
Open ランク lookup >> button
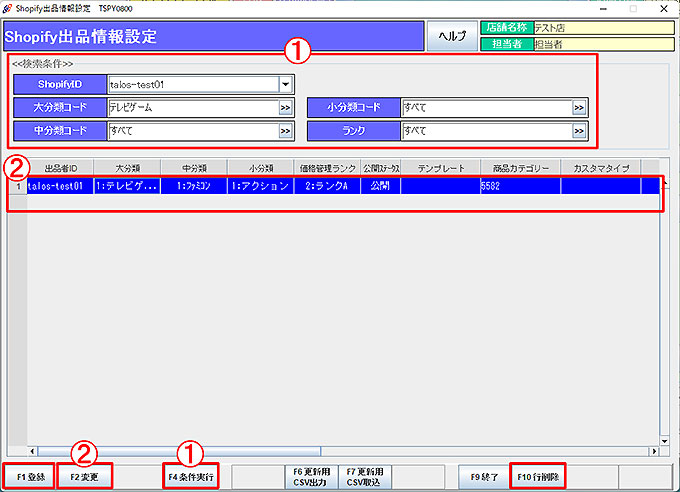click(579, 131)
